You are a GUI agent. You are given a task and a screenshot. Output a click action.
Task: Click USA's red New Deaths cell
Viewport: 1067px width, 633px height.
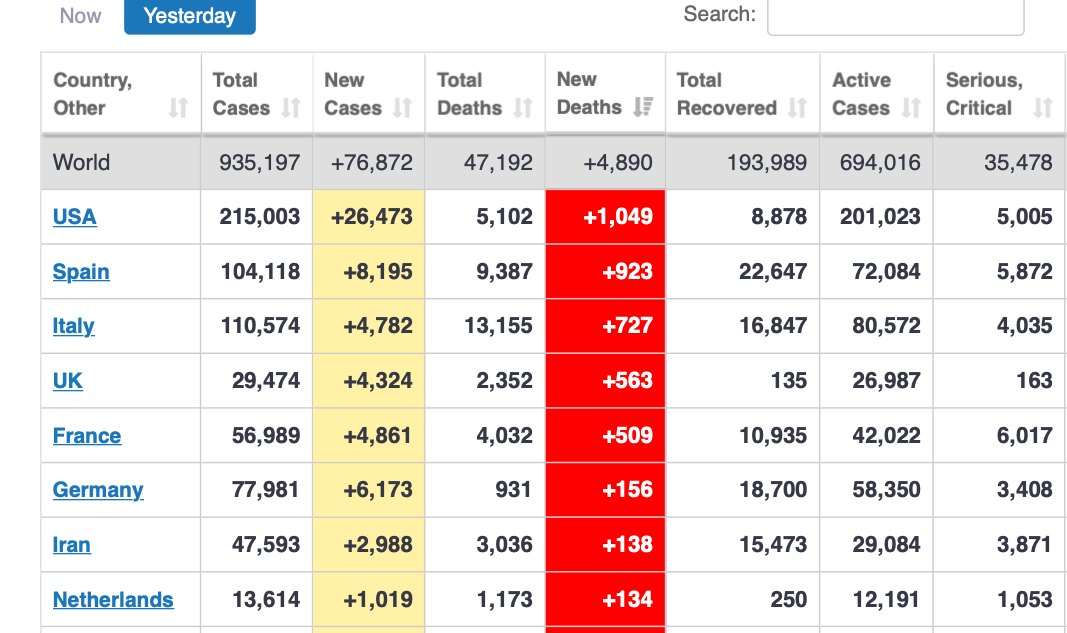click(605, 217)
